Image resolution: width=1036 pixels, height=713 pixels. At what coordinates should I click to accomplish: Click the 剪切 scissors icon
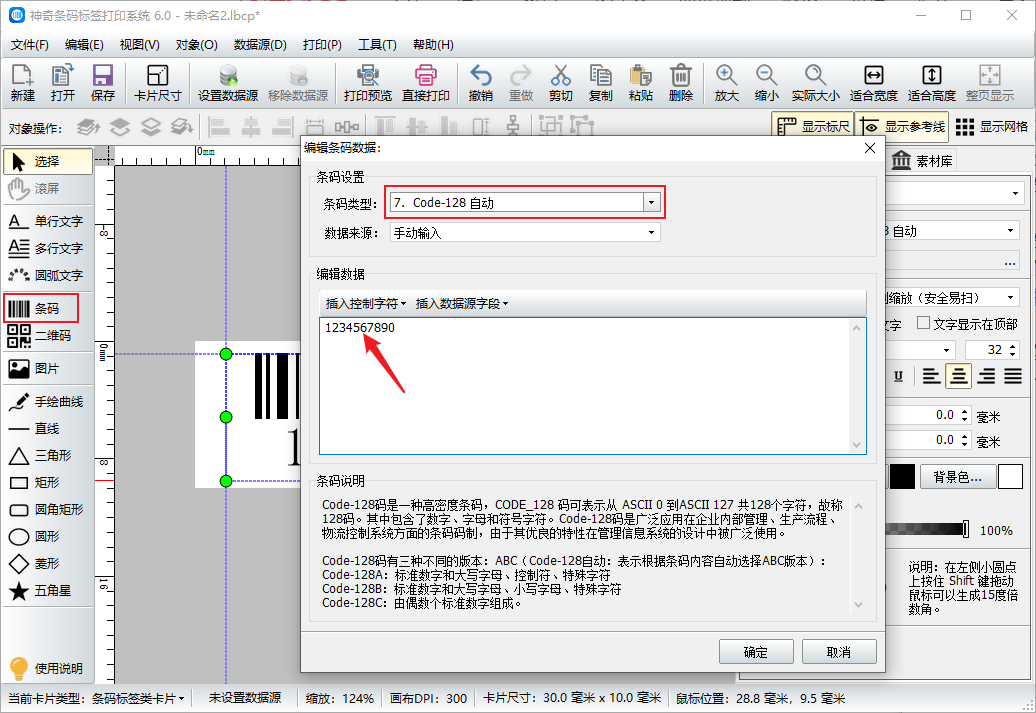pyautogui.click(x=560, y=83)
